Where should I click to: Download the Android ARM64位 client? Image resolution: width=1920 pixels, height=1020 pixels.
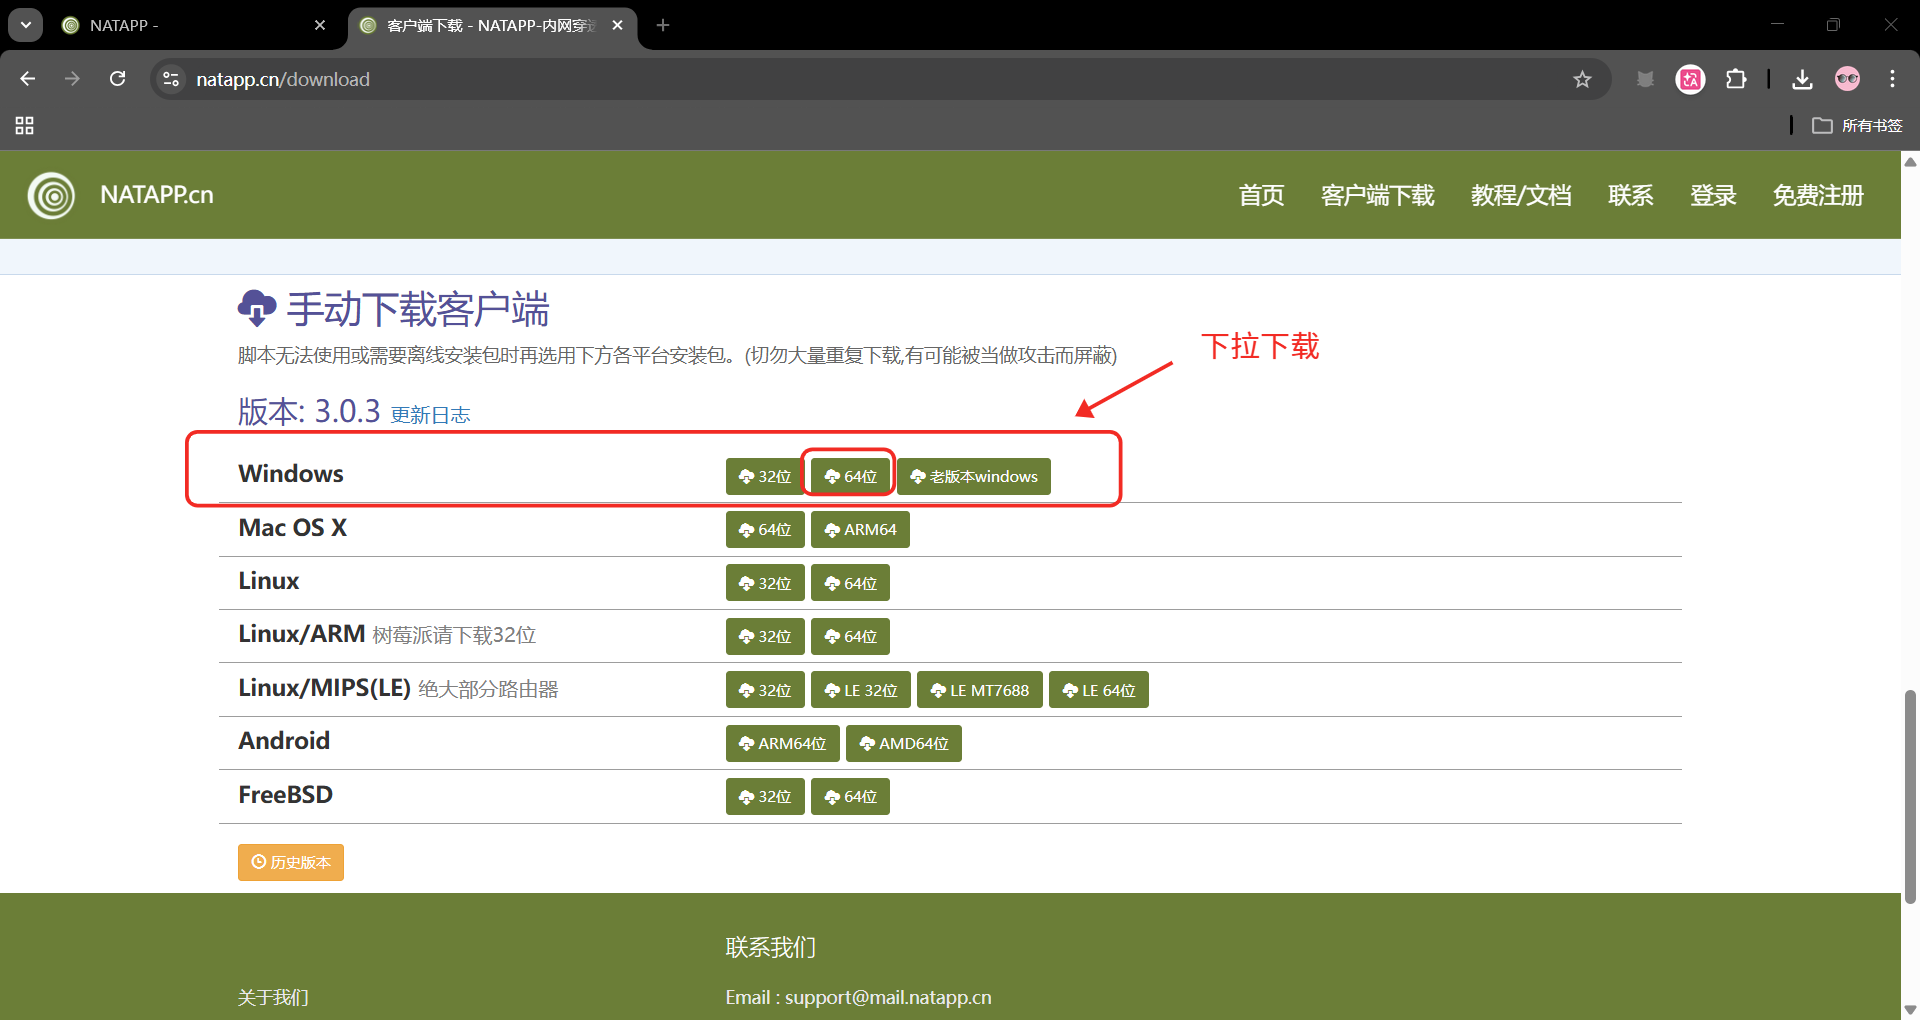[783, 743]
